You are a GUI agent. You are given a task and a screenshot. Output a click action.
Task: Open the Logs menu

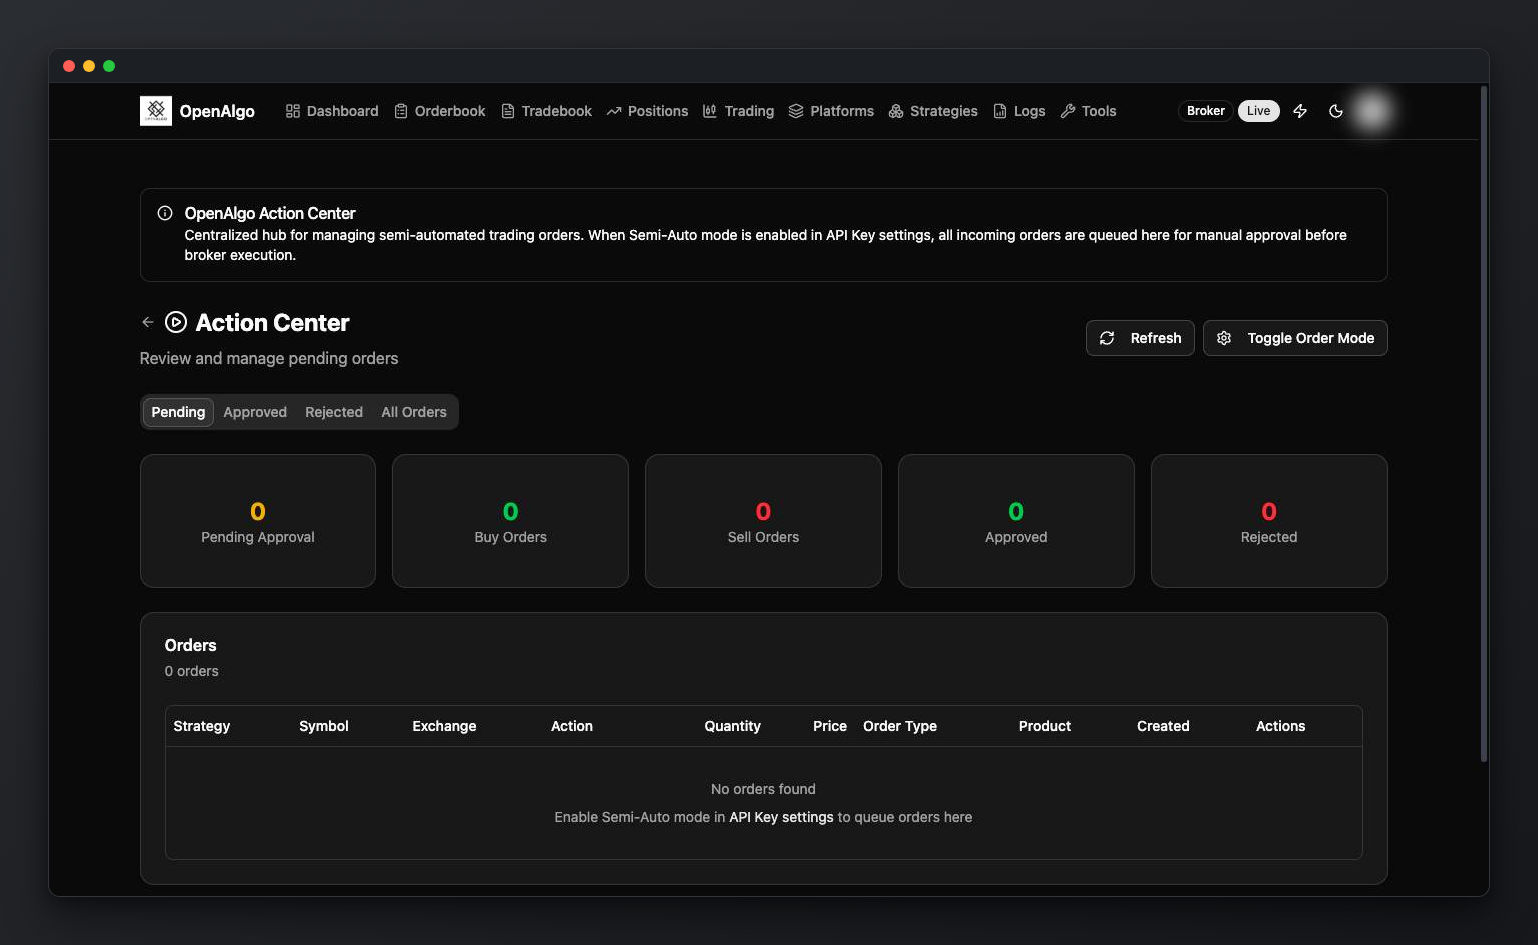tap(1019, 111)
